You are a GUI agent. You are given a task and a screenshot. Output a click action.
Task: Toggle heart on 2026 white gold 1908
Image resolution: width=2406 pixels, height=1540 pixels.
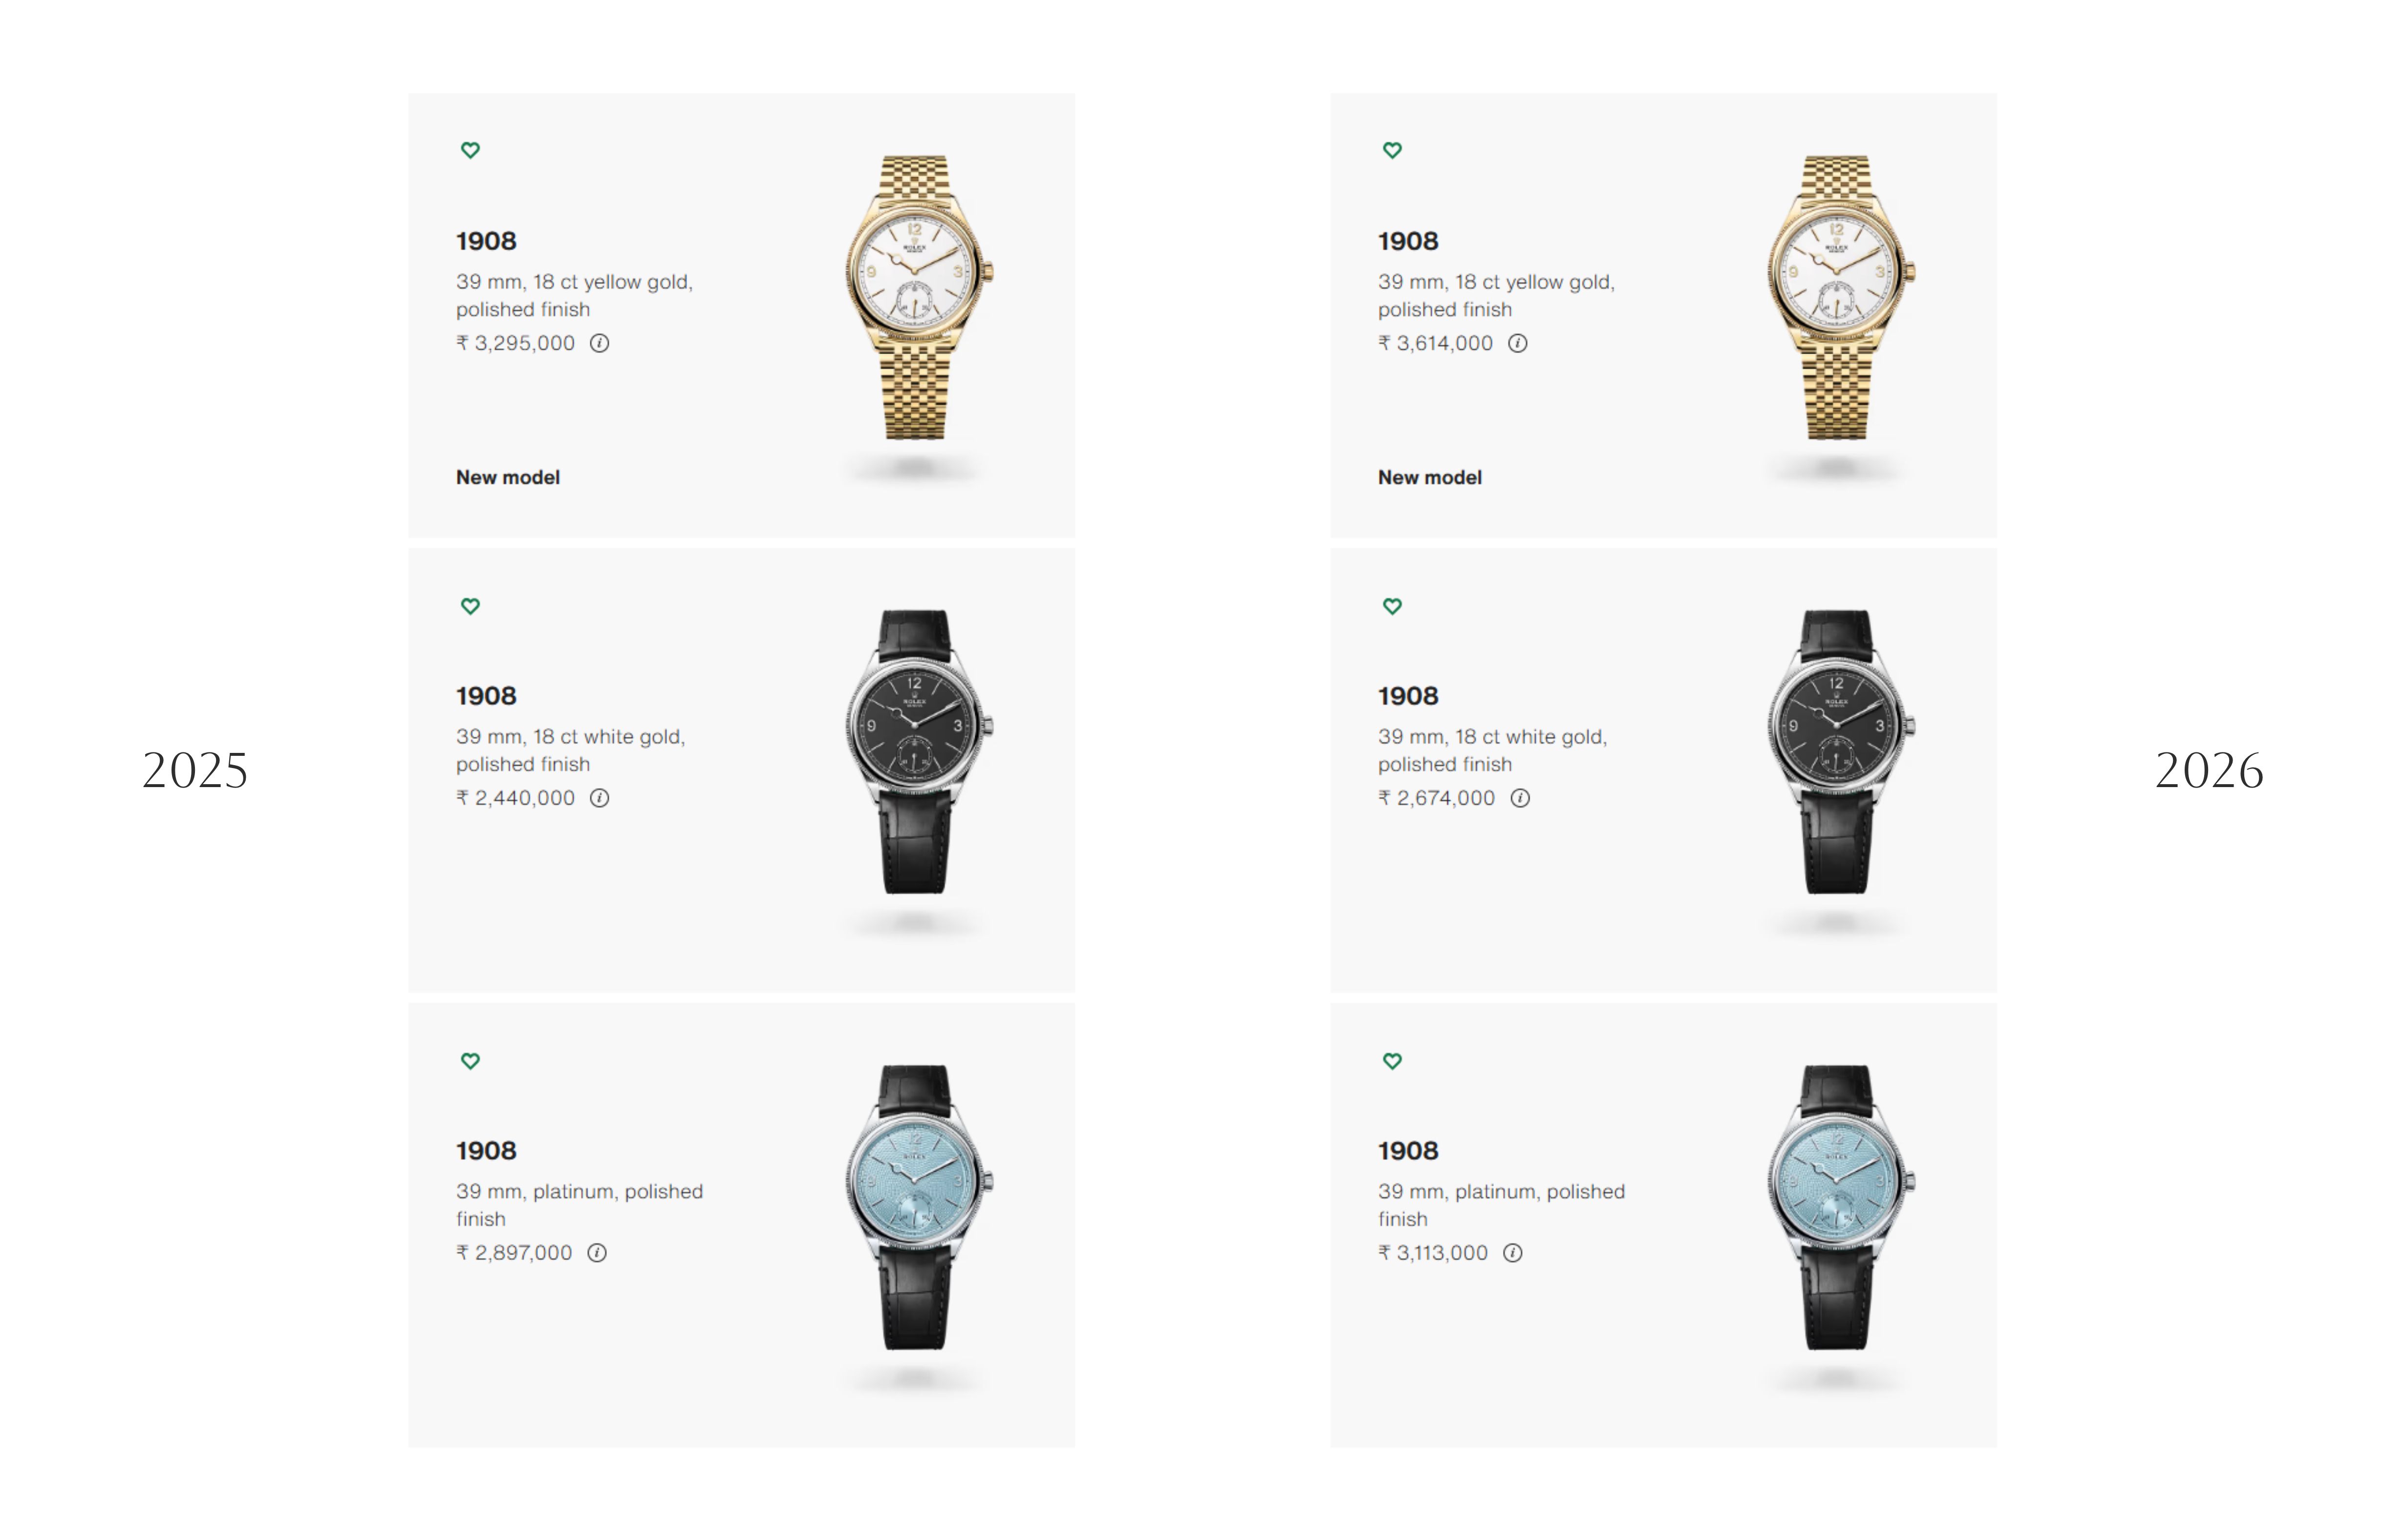point(1392,606)
